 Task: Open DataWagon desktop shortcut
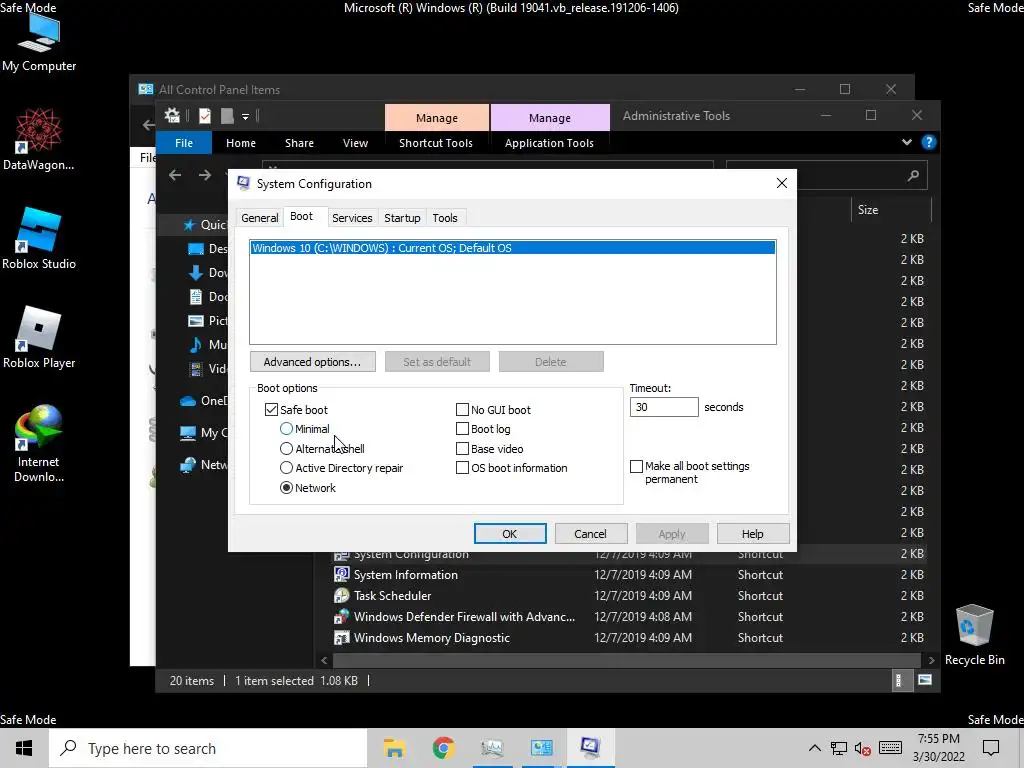(39, 139)
